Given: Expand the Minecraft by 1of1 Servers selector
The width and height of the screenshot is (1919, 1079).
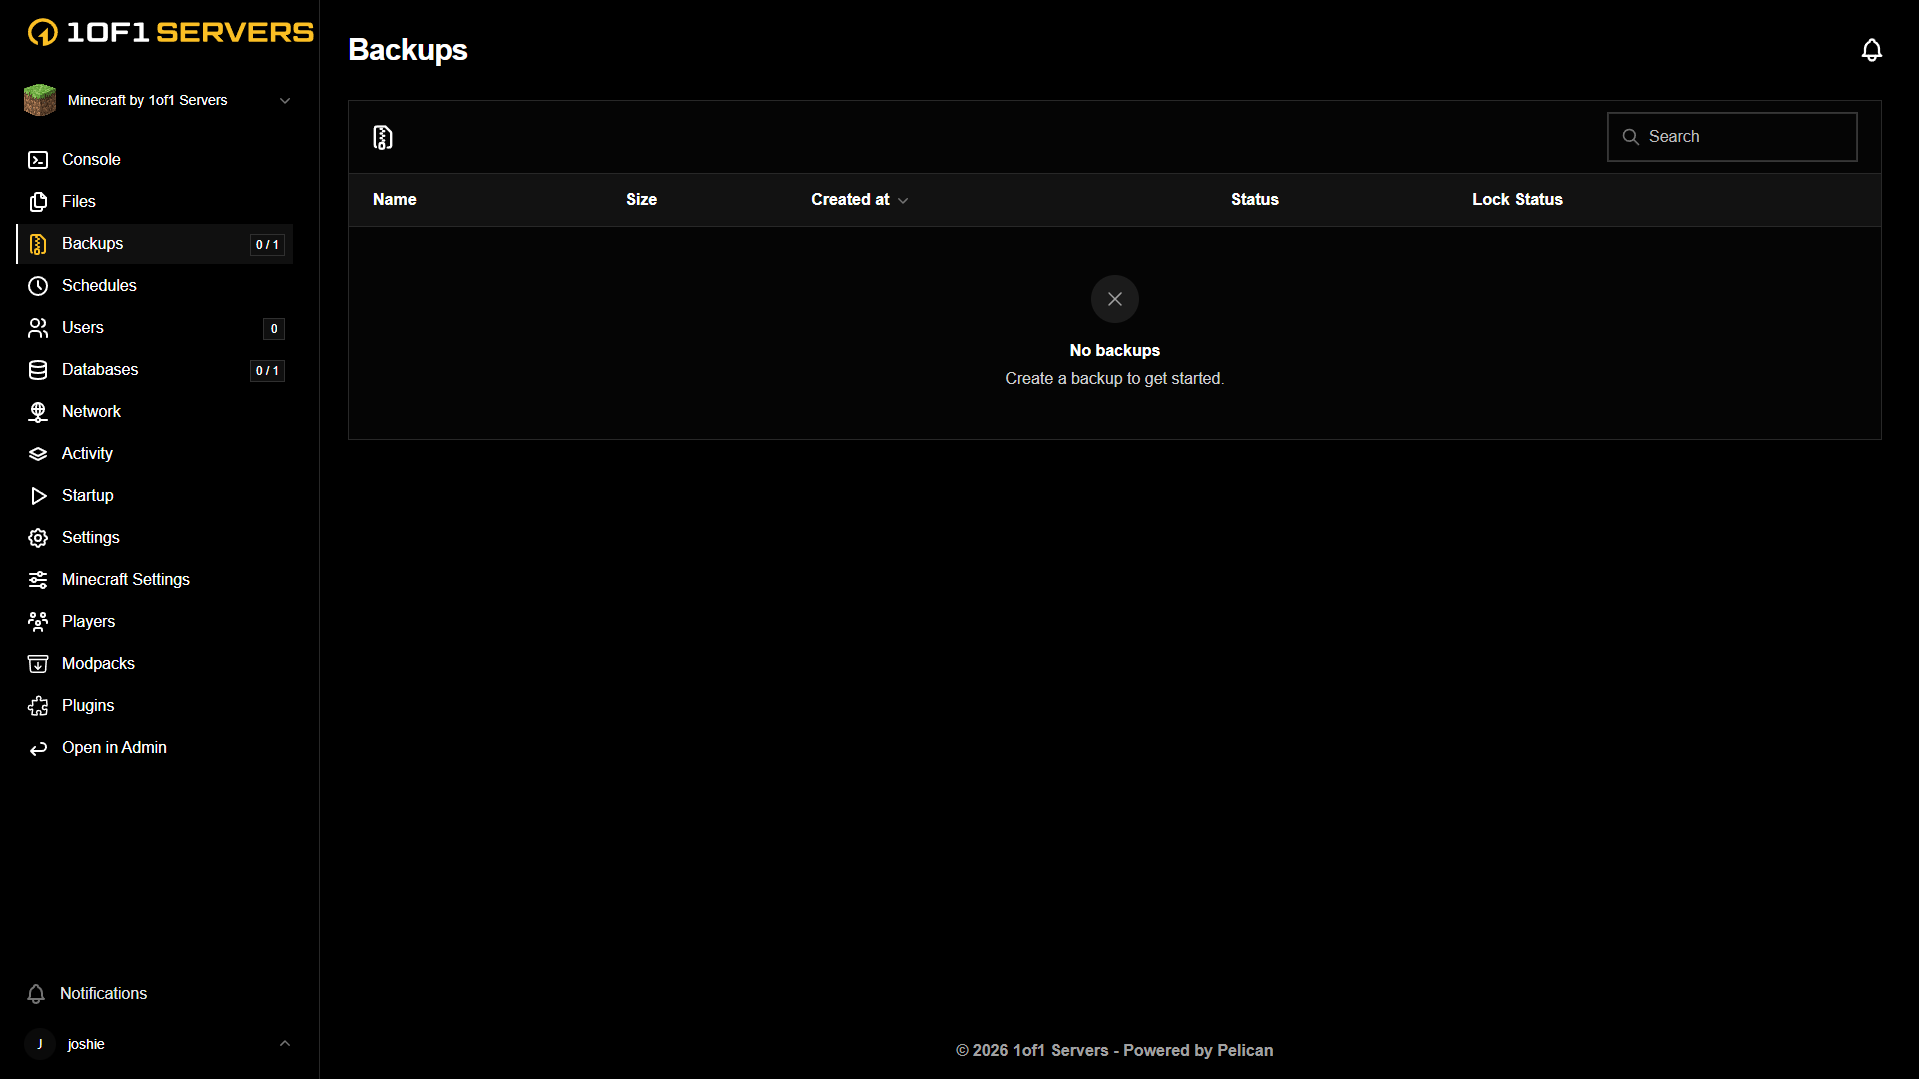Looking at the screenshot, I should 159,100.
